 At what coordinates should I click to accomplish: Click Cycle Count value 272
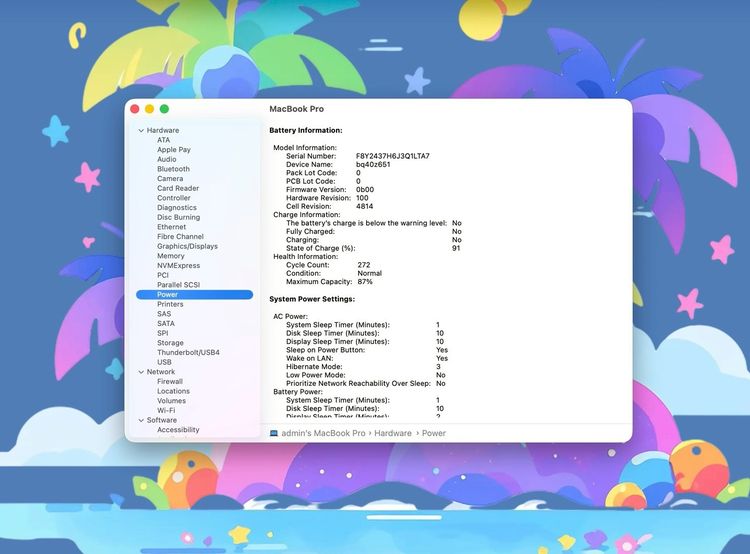point(364,265)
